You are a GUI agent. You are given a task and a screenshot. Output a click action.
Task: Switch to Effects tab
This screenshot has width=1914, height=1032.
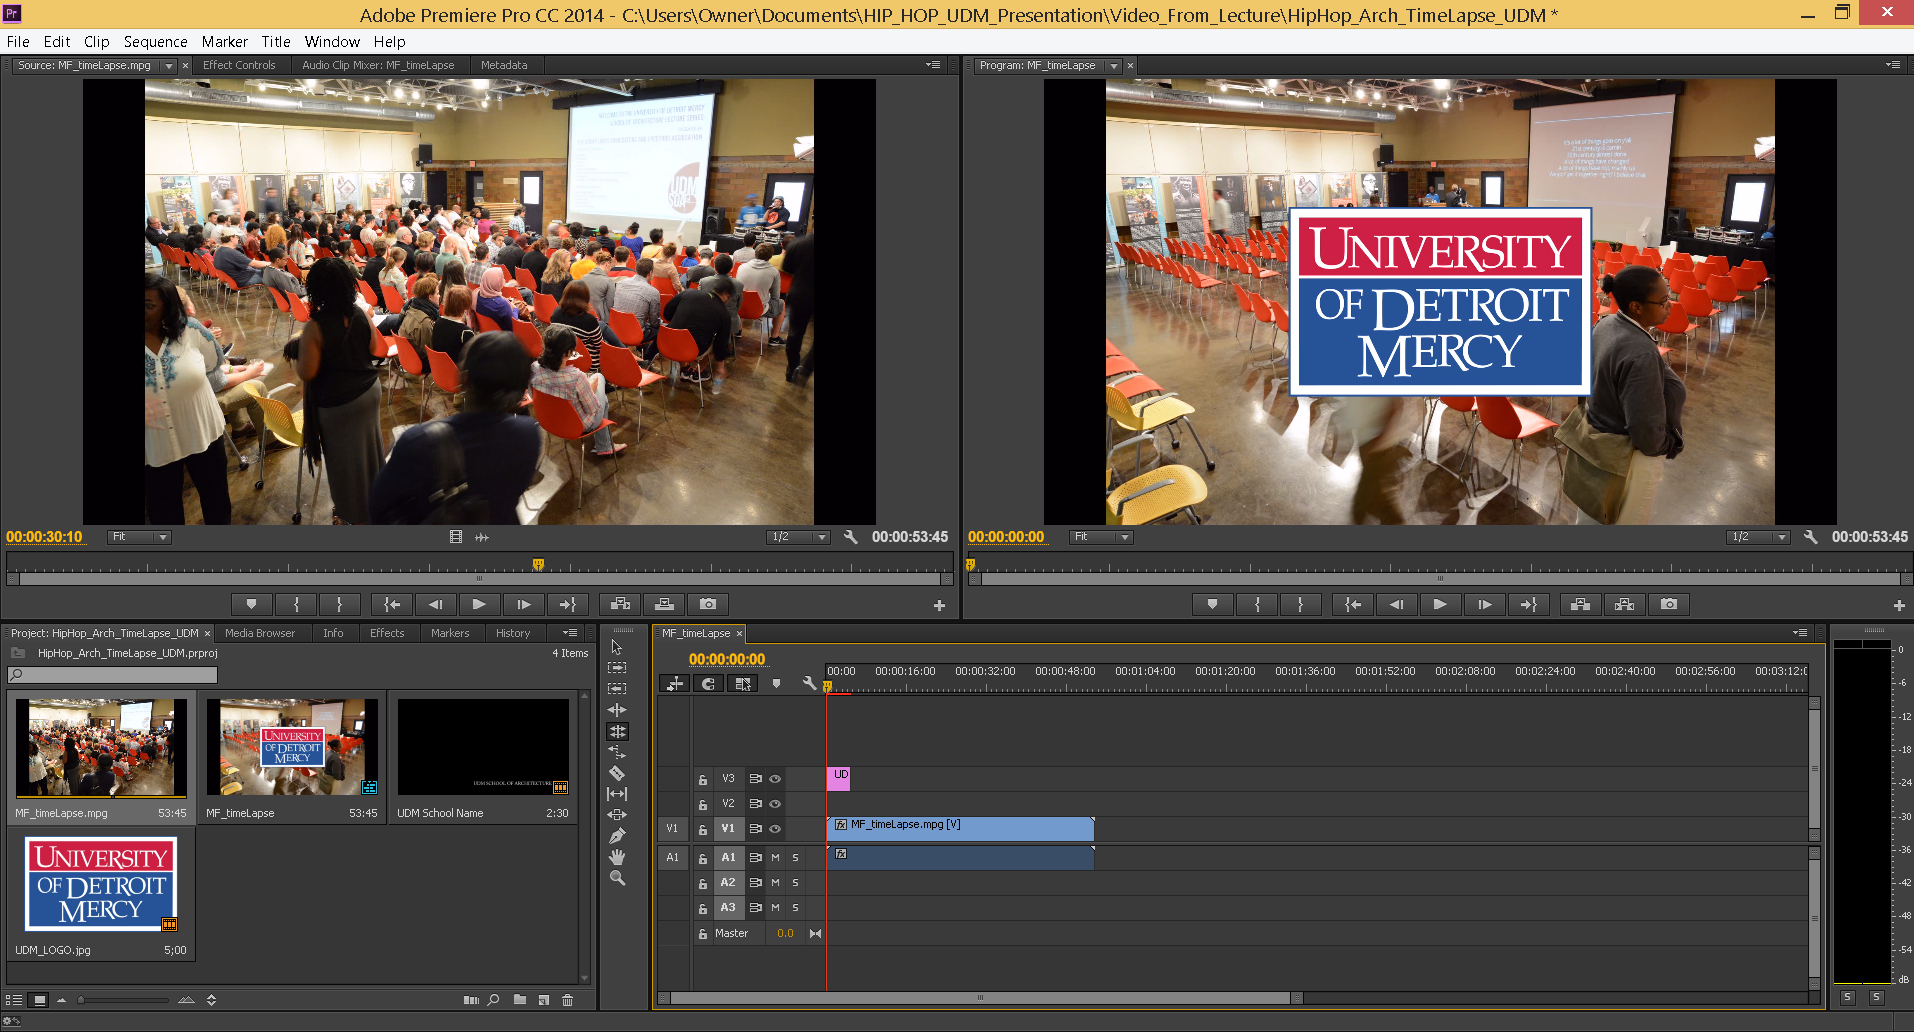point(387,633)
